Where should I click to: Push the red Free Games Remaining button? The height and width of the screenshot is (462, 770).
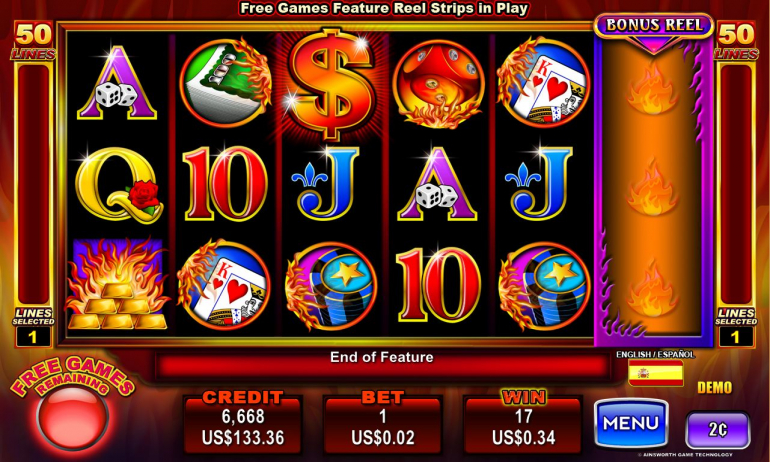(73, 418)
